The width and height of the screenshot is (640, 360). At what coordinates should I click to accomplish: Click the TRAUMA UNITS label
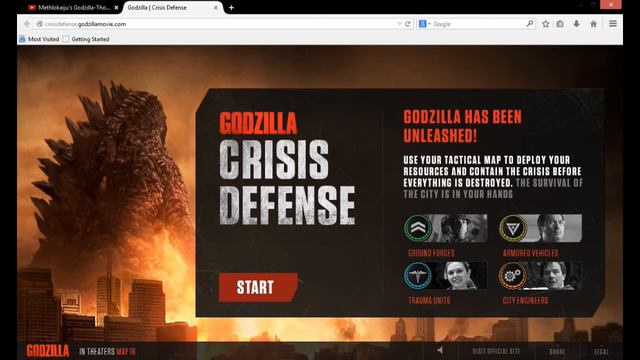tap(429, 300)
